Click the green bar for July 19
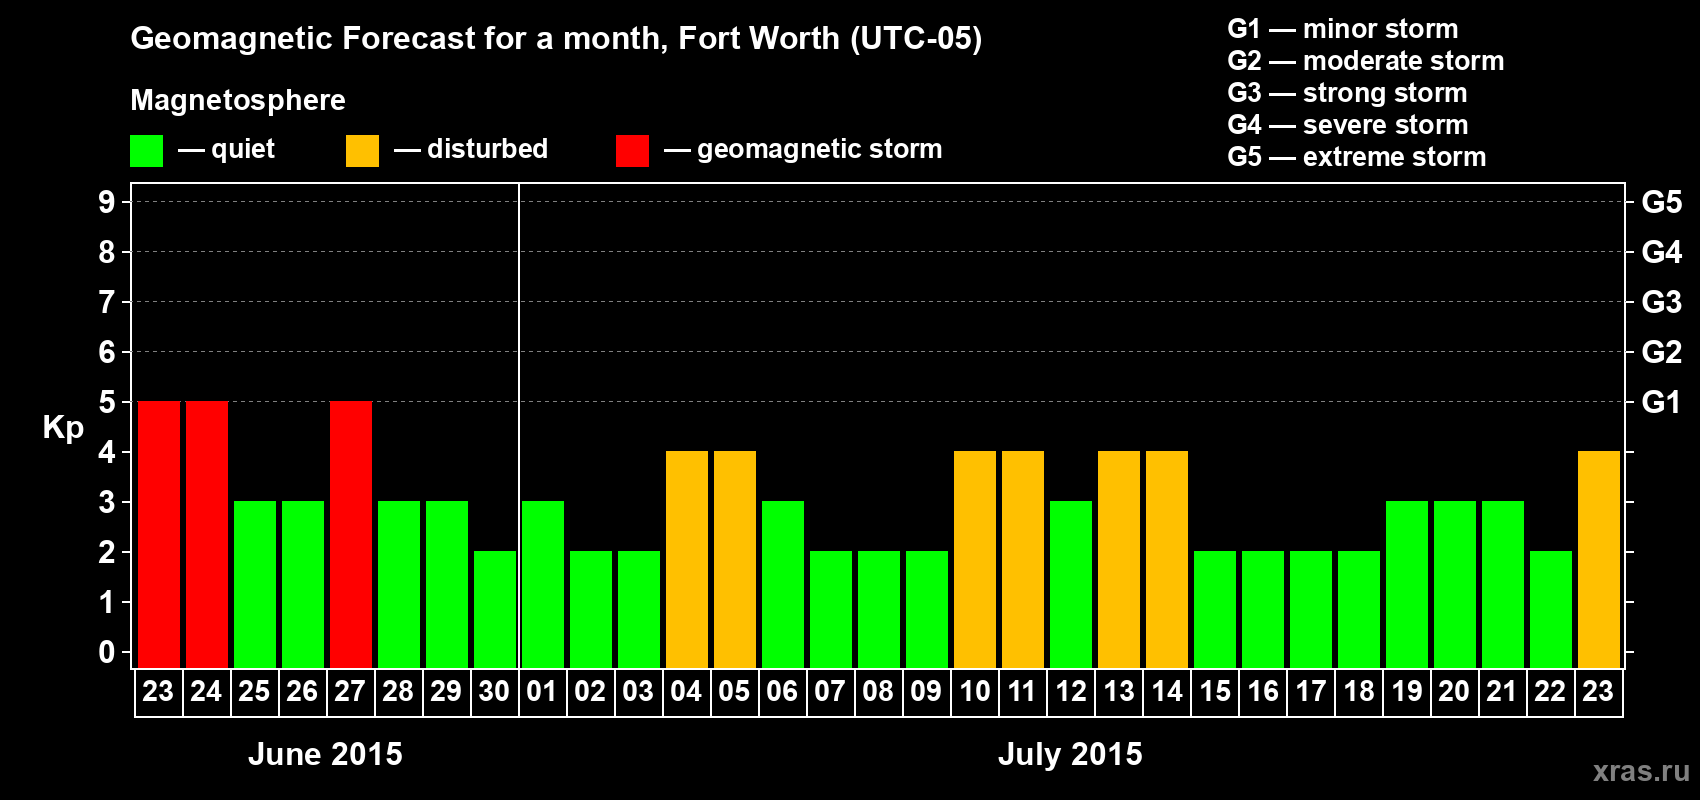The height and width of the screenshot is (800, 1700). pyautogui.click(x=1407, y=584)
